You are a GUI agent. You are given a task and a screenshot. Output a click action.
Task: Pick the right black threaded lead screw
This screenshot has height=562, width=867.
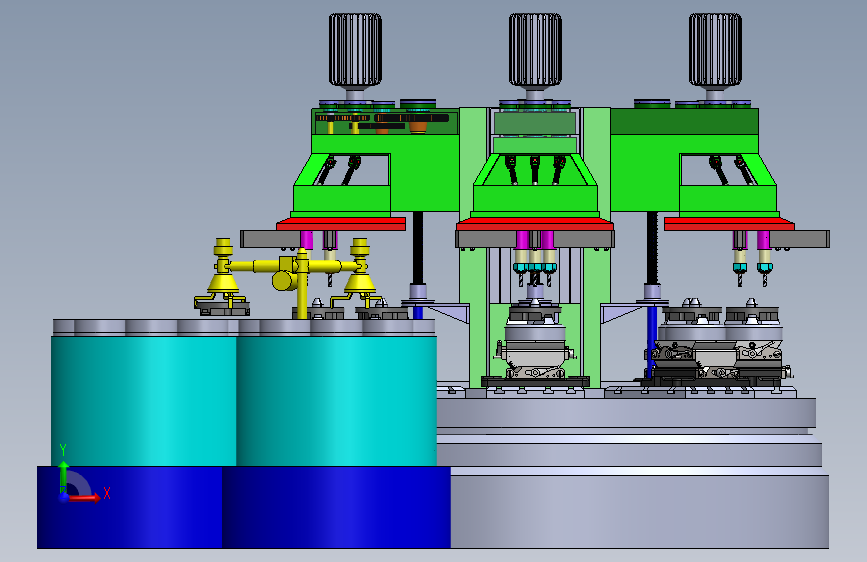(652, 248)
